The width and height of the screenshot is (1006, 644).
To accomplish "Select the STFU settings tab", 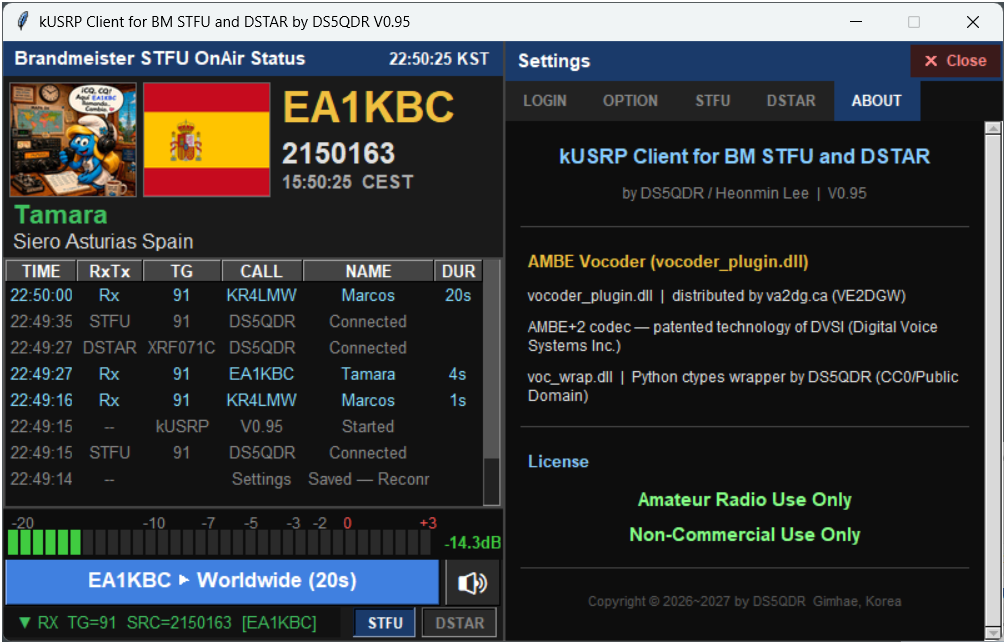I will [713, 101].
